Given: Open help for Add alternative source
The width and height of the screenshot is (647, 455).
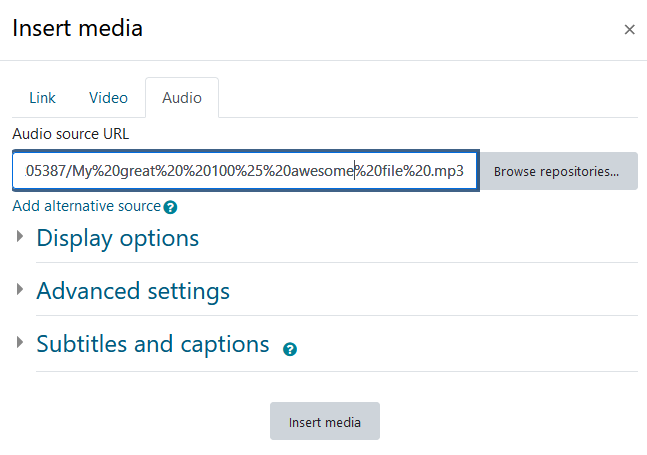Looking at the screenshot, I should tap(170, 207).
